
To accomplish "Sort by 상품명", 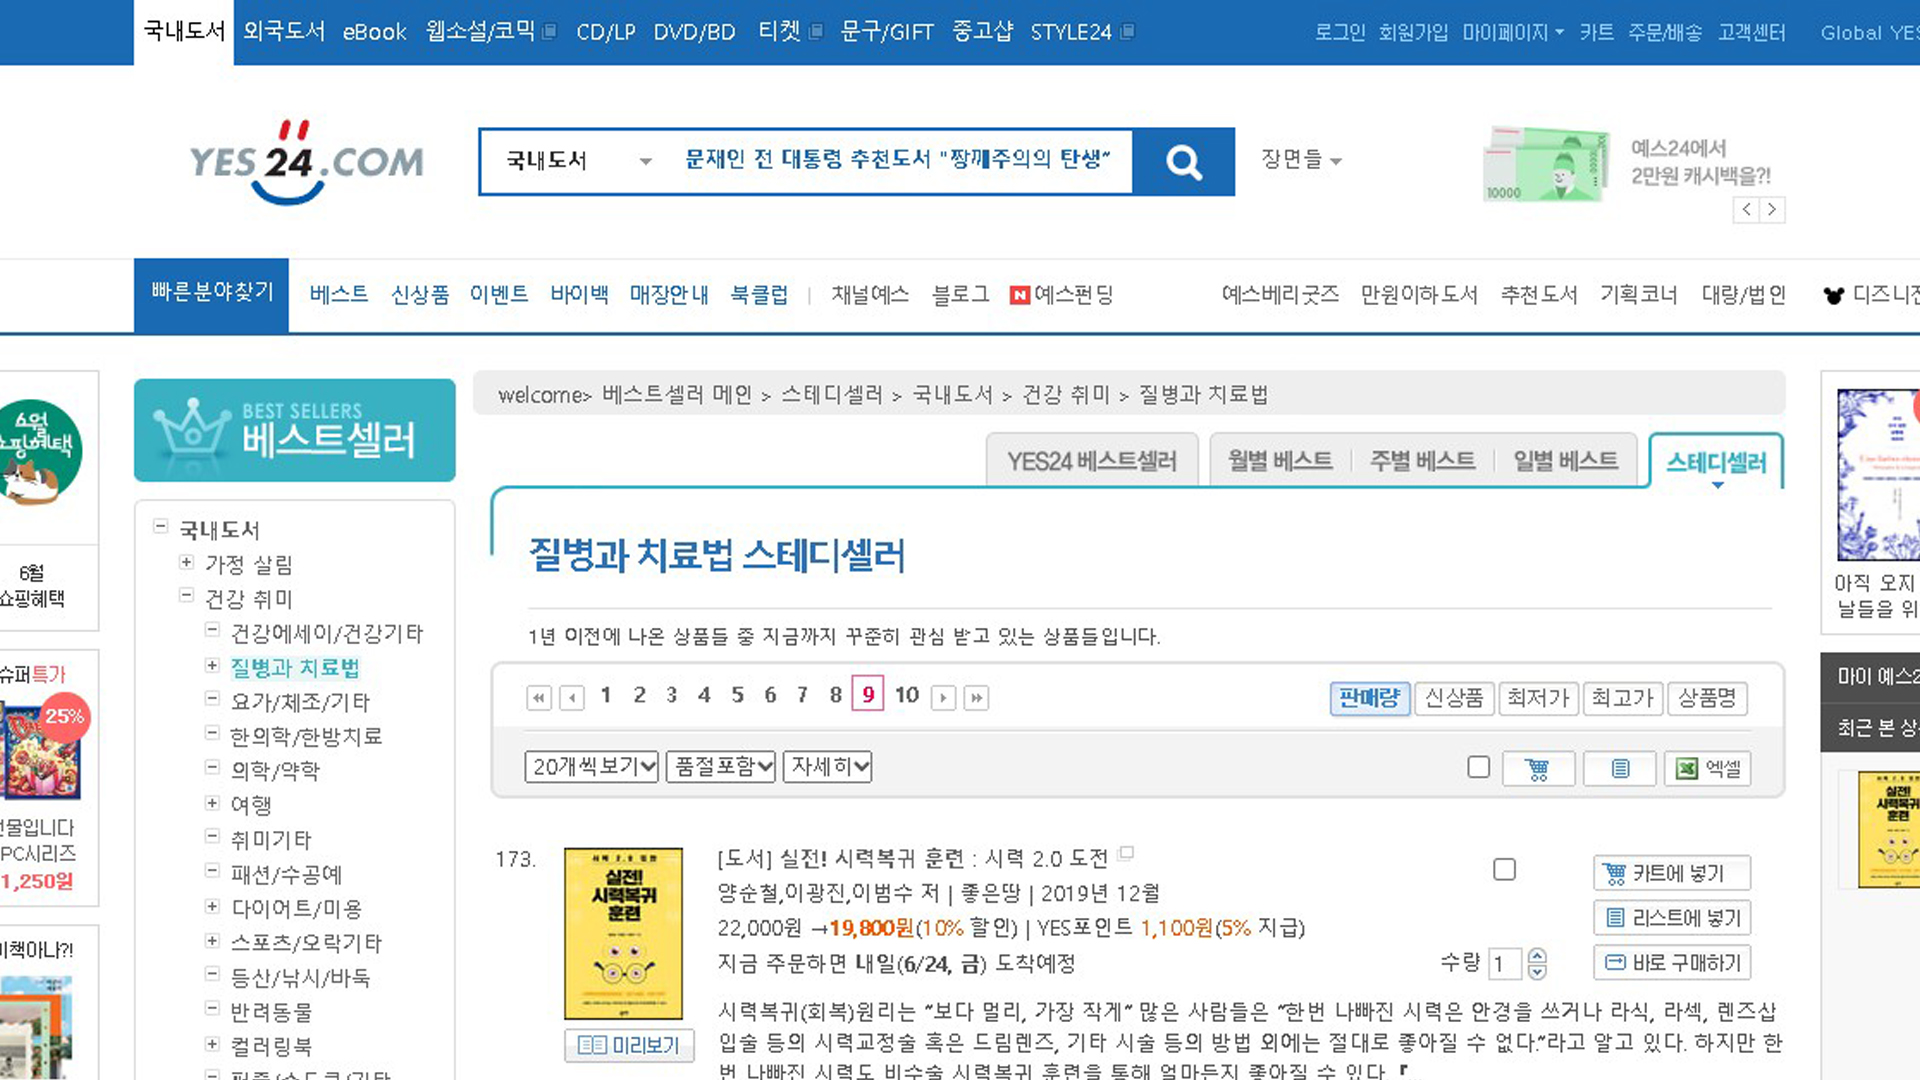I will (x=1707, y=698).
